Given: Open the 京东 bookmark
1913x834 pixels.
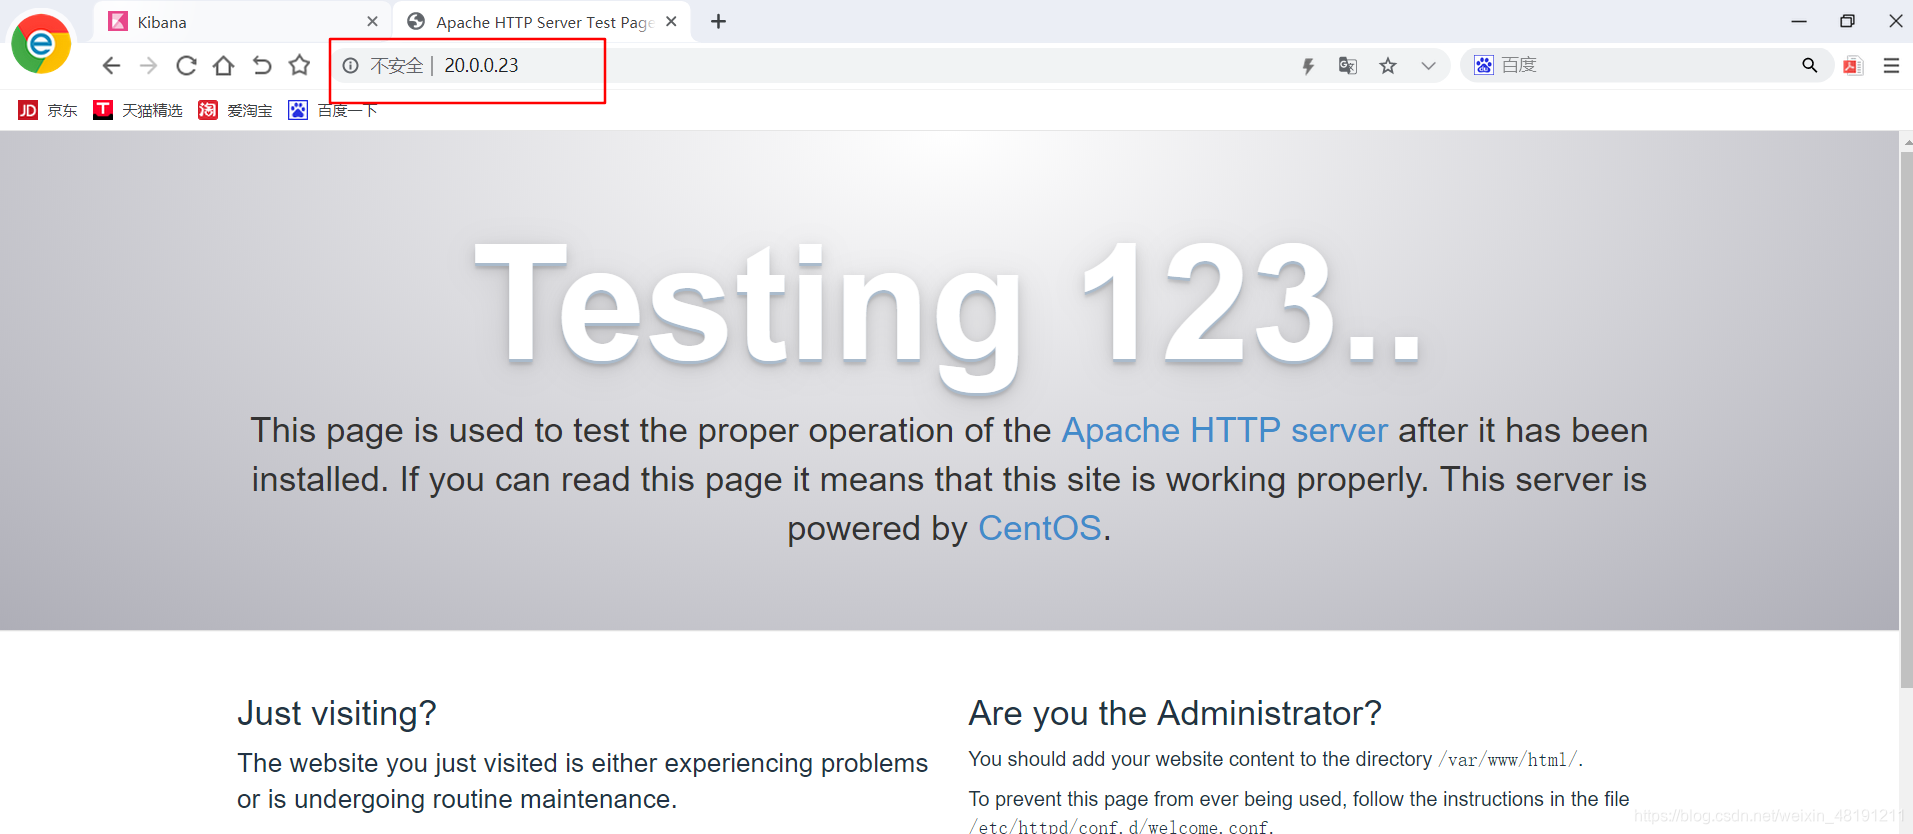Looking at the screenshot, I should point(47,110).
